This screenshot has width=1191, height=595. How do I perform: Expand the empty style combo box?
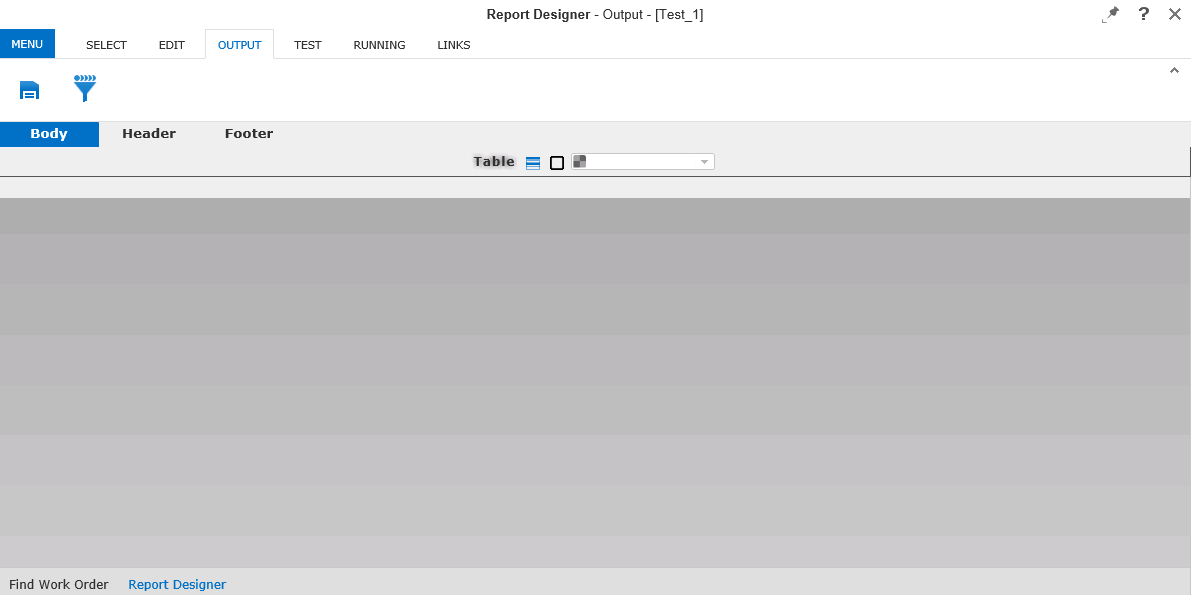[704, 161]
